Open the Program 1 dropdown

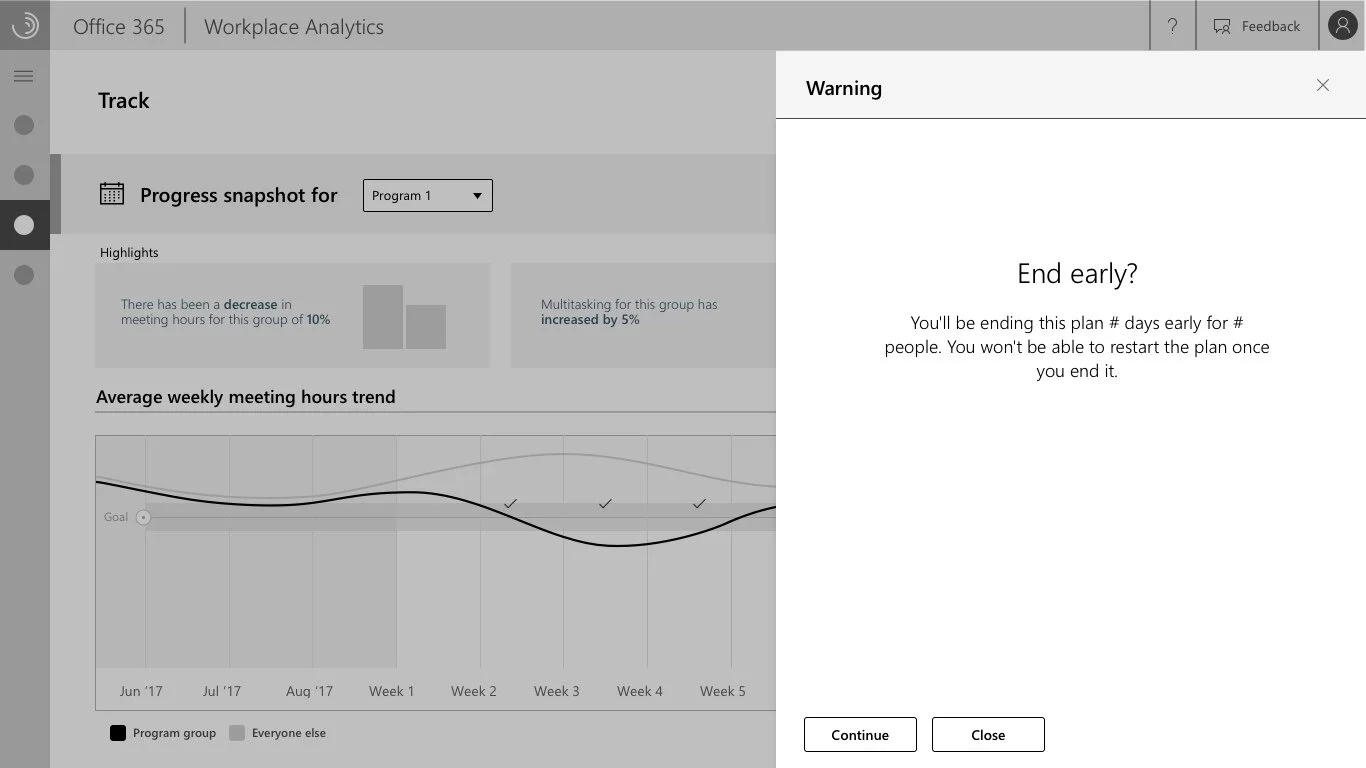[427, 195]
